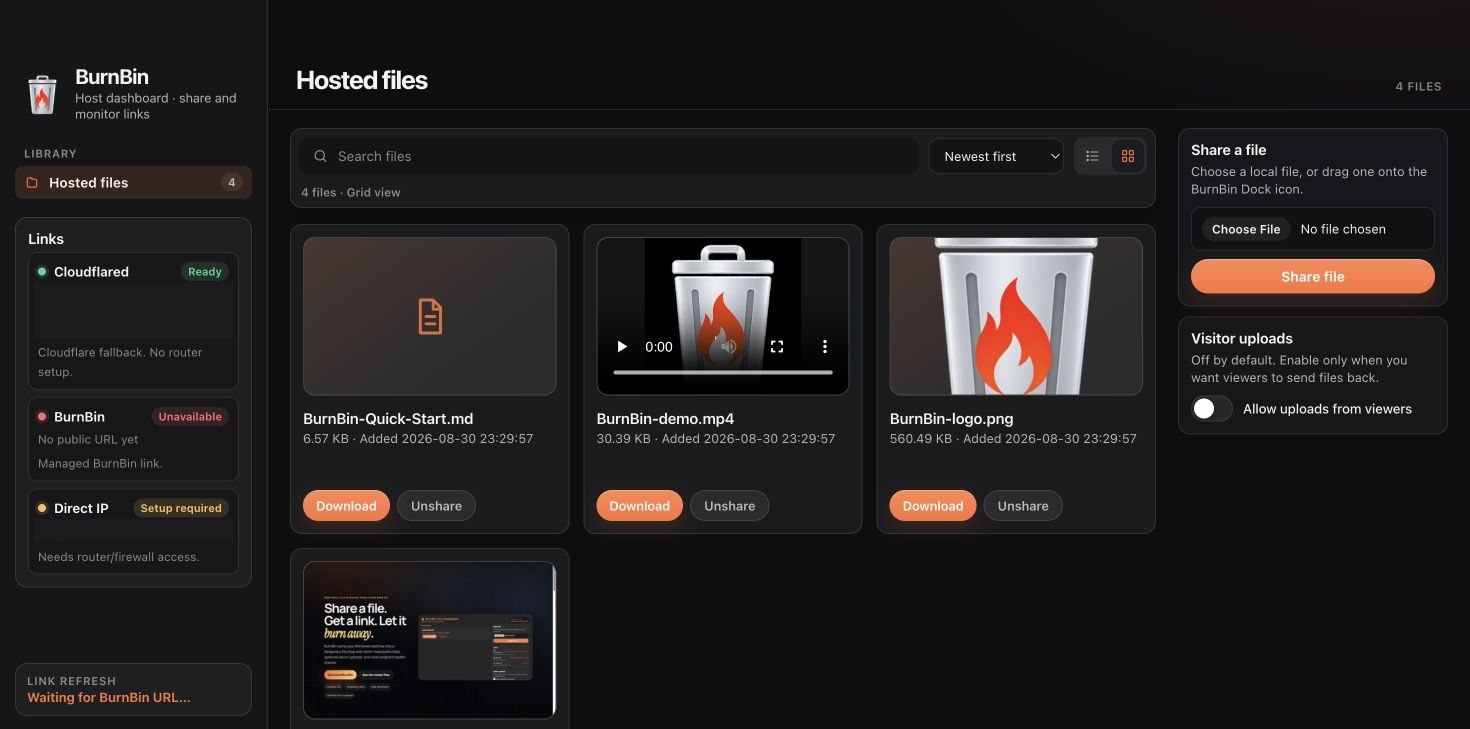This screenshot has width=1470, height=729.
Task: Click the green Cloudflared status dot
Action: [x=42, y=272]
